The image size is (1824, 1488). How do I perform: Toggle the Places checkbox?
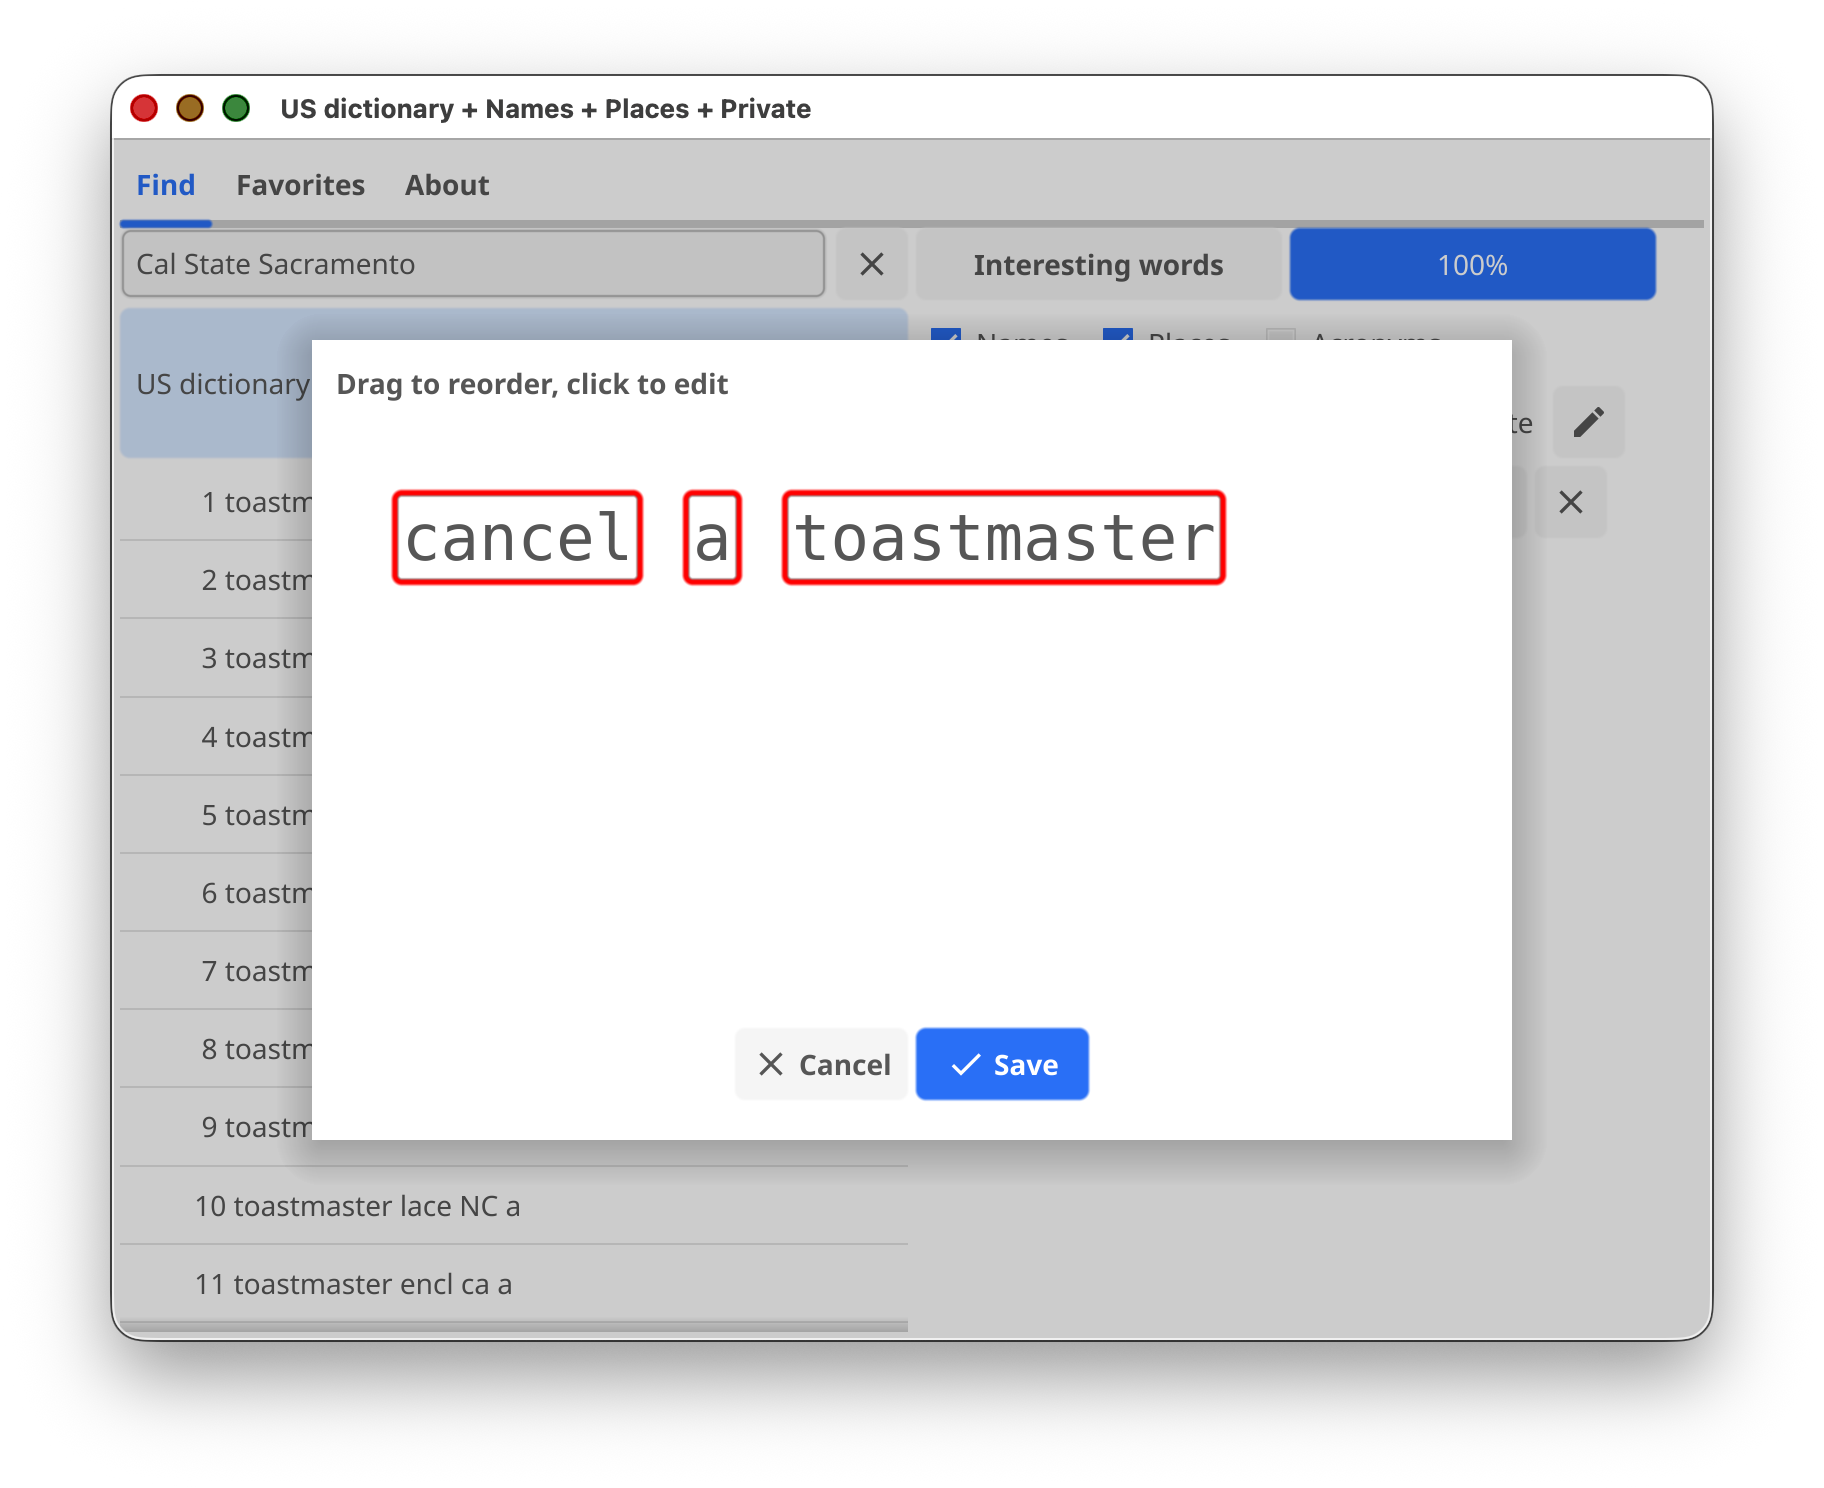tap(1117, 334)
